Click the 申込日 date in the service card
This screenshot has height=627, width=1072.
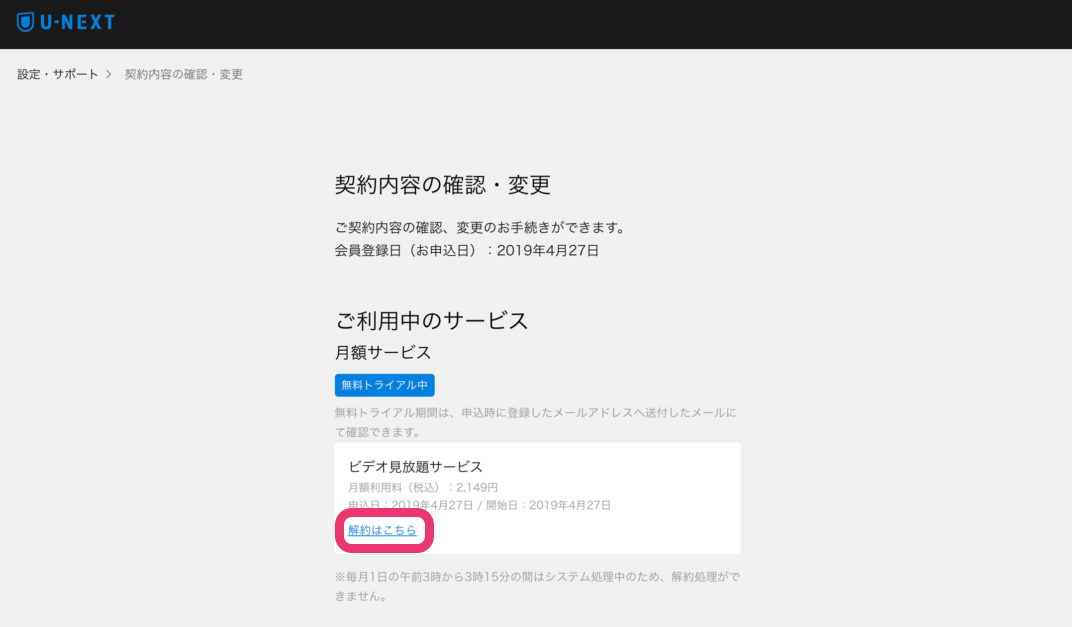409,505
